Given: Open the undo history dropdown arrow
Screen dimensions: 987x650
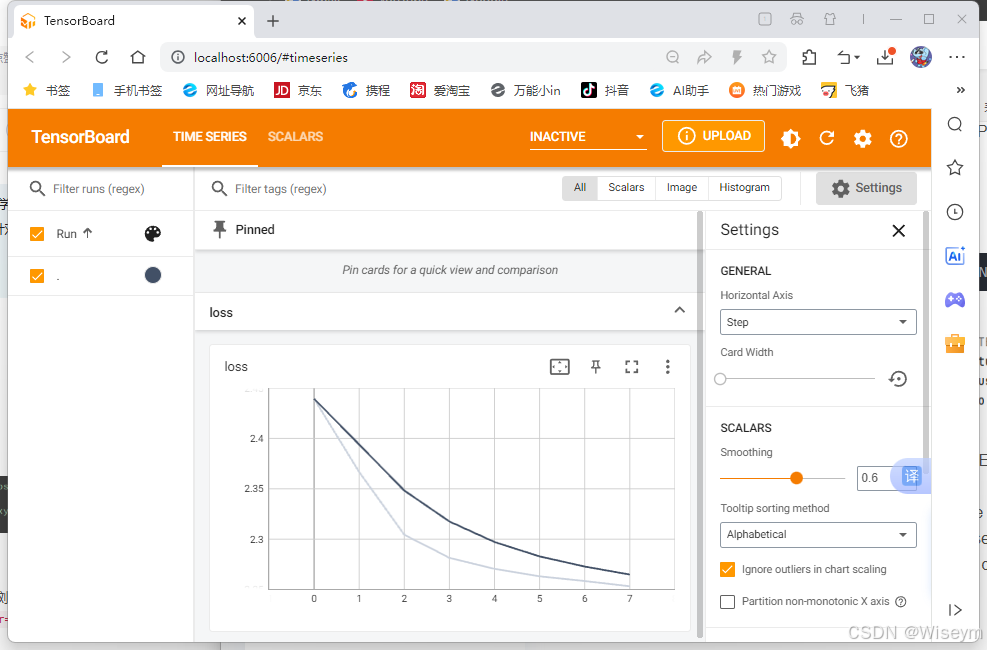Looking at the screenshot, I should click(x=857, y=59).
